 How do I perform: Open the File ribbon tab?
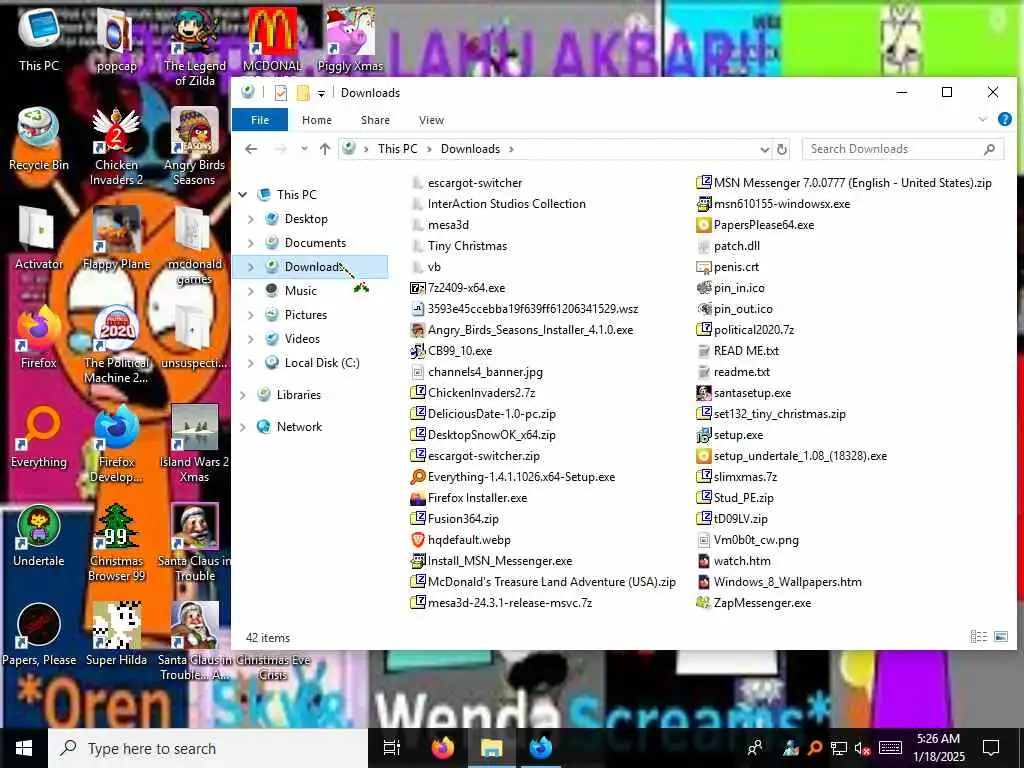pos(260,120)
